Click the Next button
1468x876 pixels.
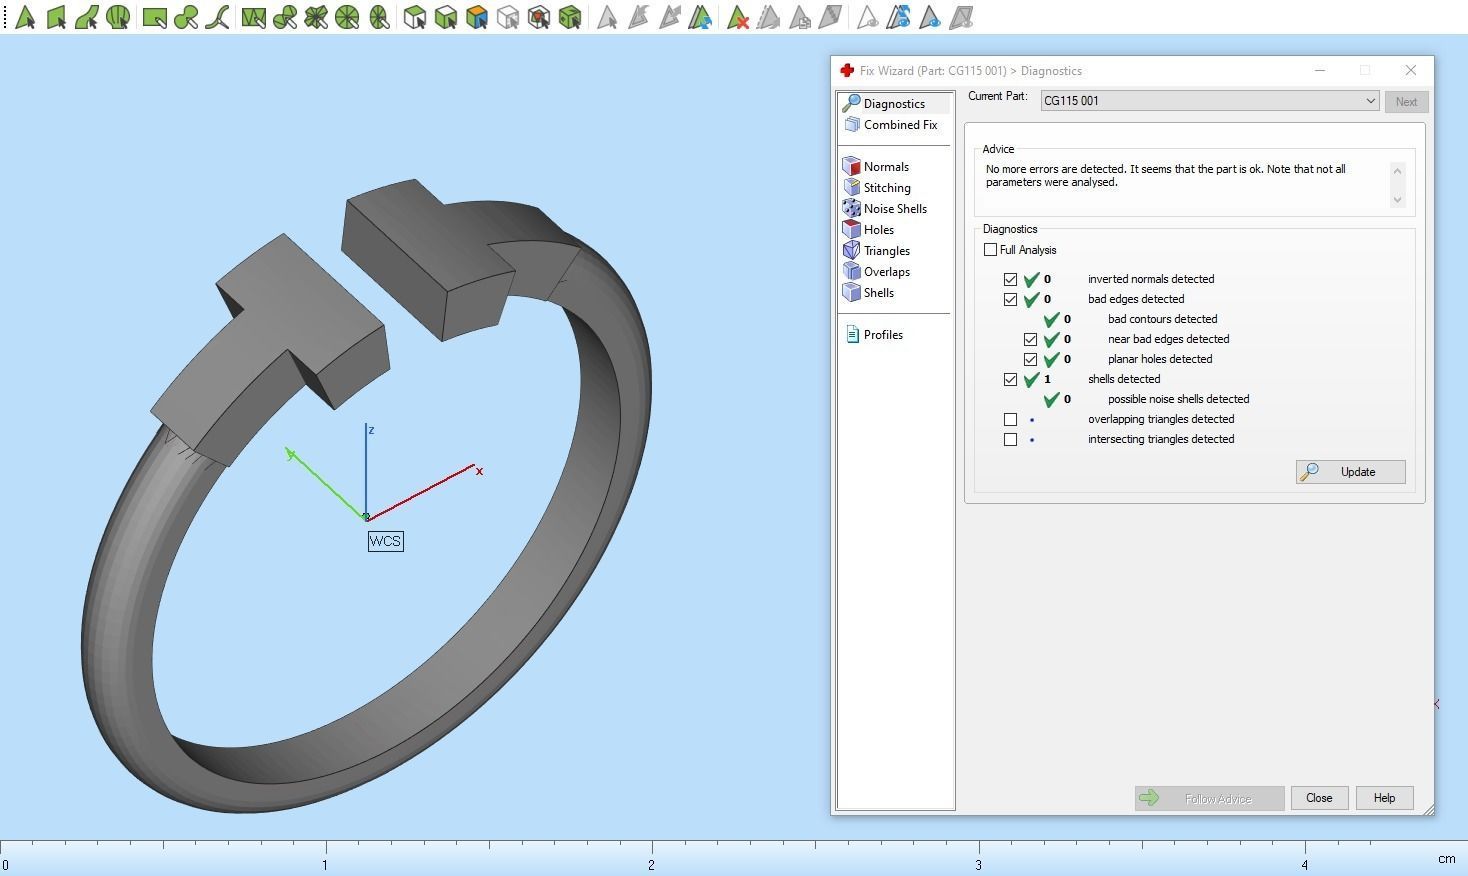(1406, 102)
